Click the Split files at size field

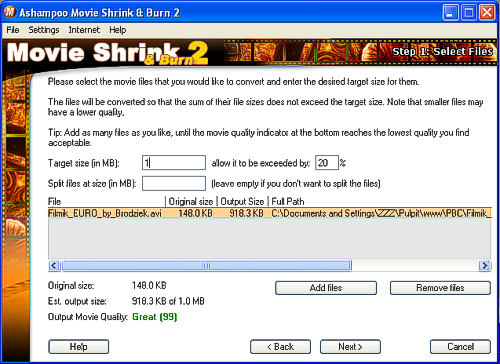click(x=174, y=183)
